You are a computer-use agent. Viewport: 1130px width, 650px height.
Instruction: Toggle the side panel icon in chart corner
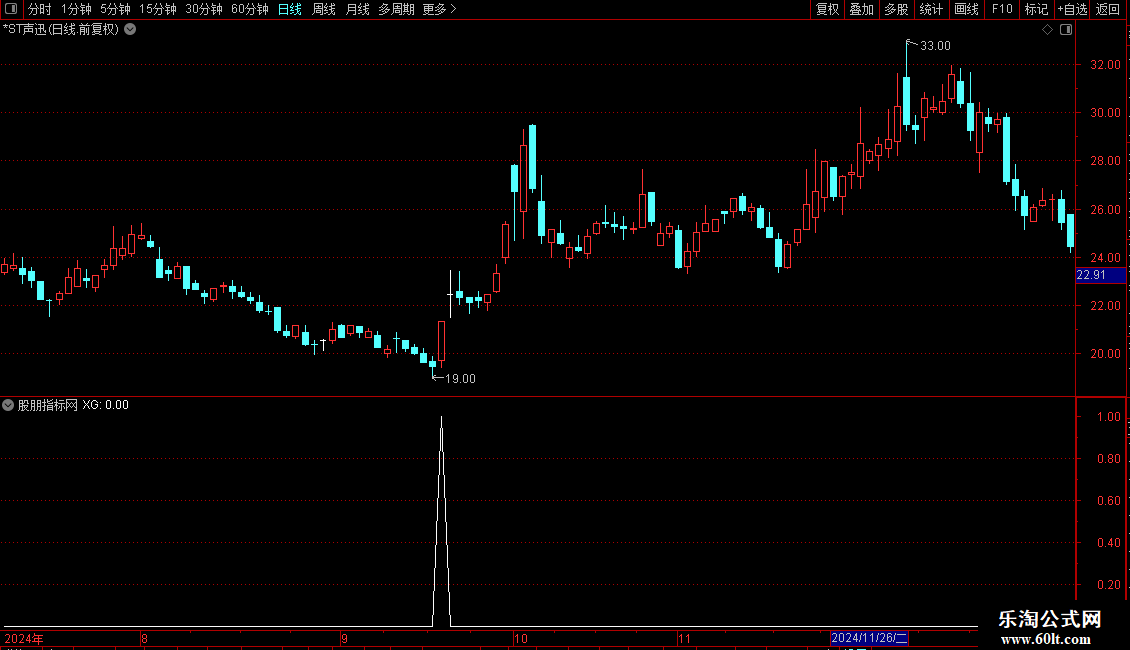[1066, 30]
